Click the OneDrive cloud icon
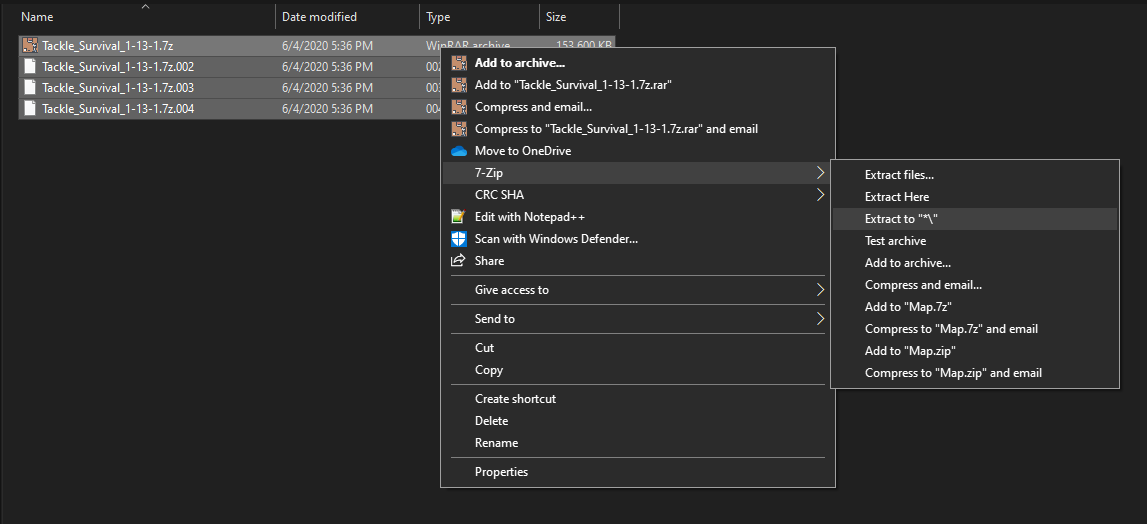Image resolution: width=1147 pixels, height=524 pixels. 459,151
